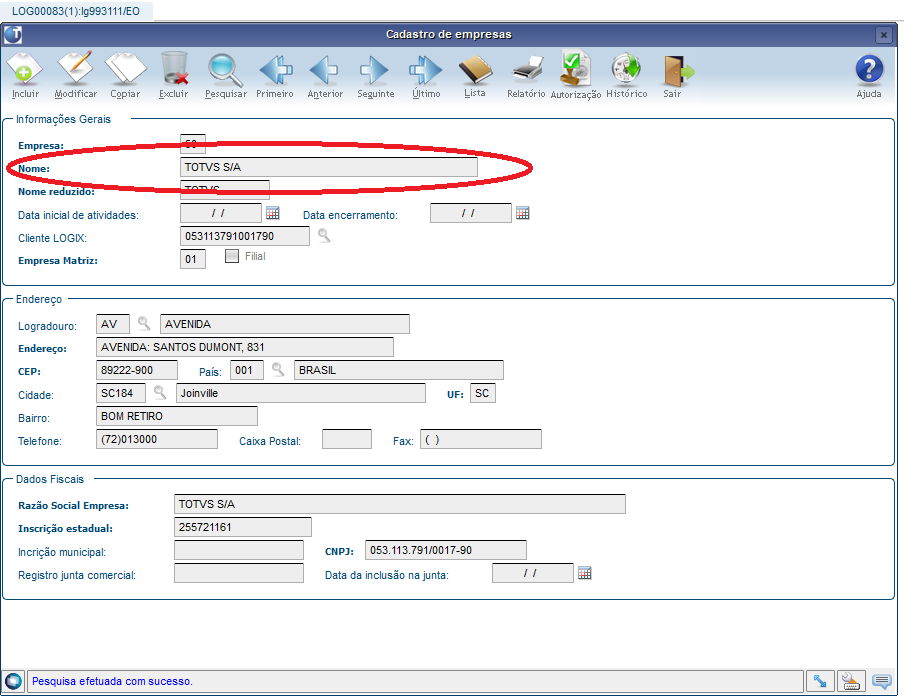904x696 pixels.
Task: Close the Cadastro de empresas window
Action: click(883, 35)
